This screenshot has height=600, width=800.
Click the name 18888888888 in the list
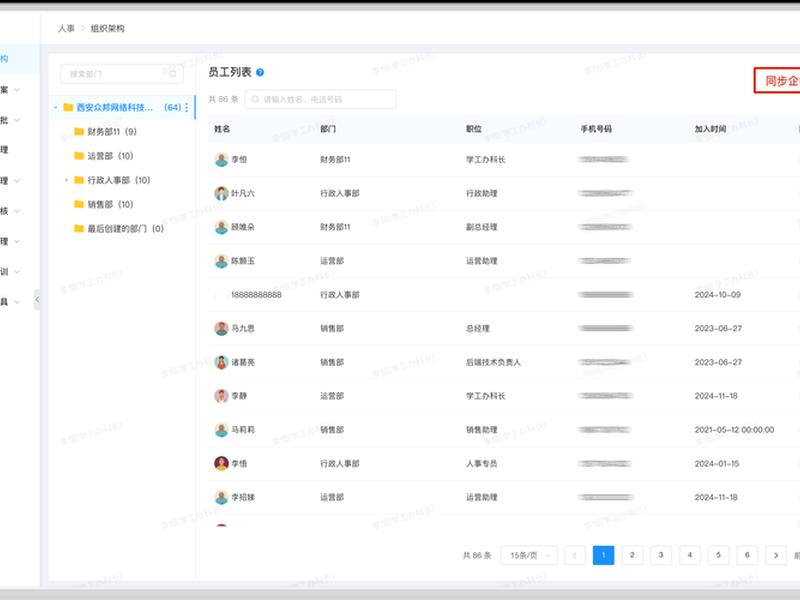(257, 294)
